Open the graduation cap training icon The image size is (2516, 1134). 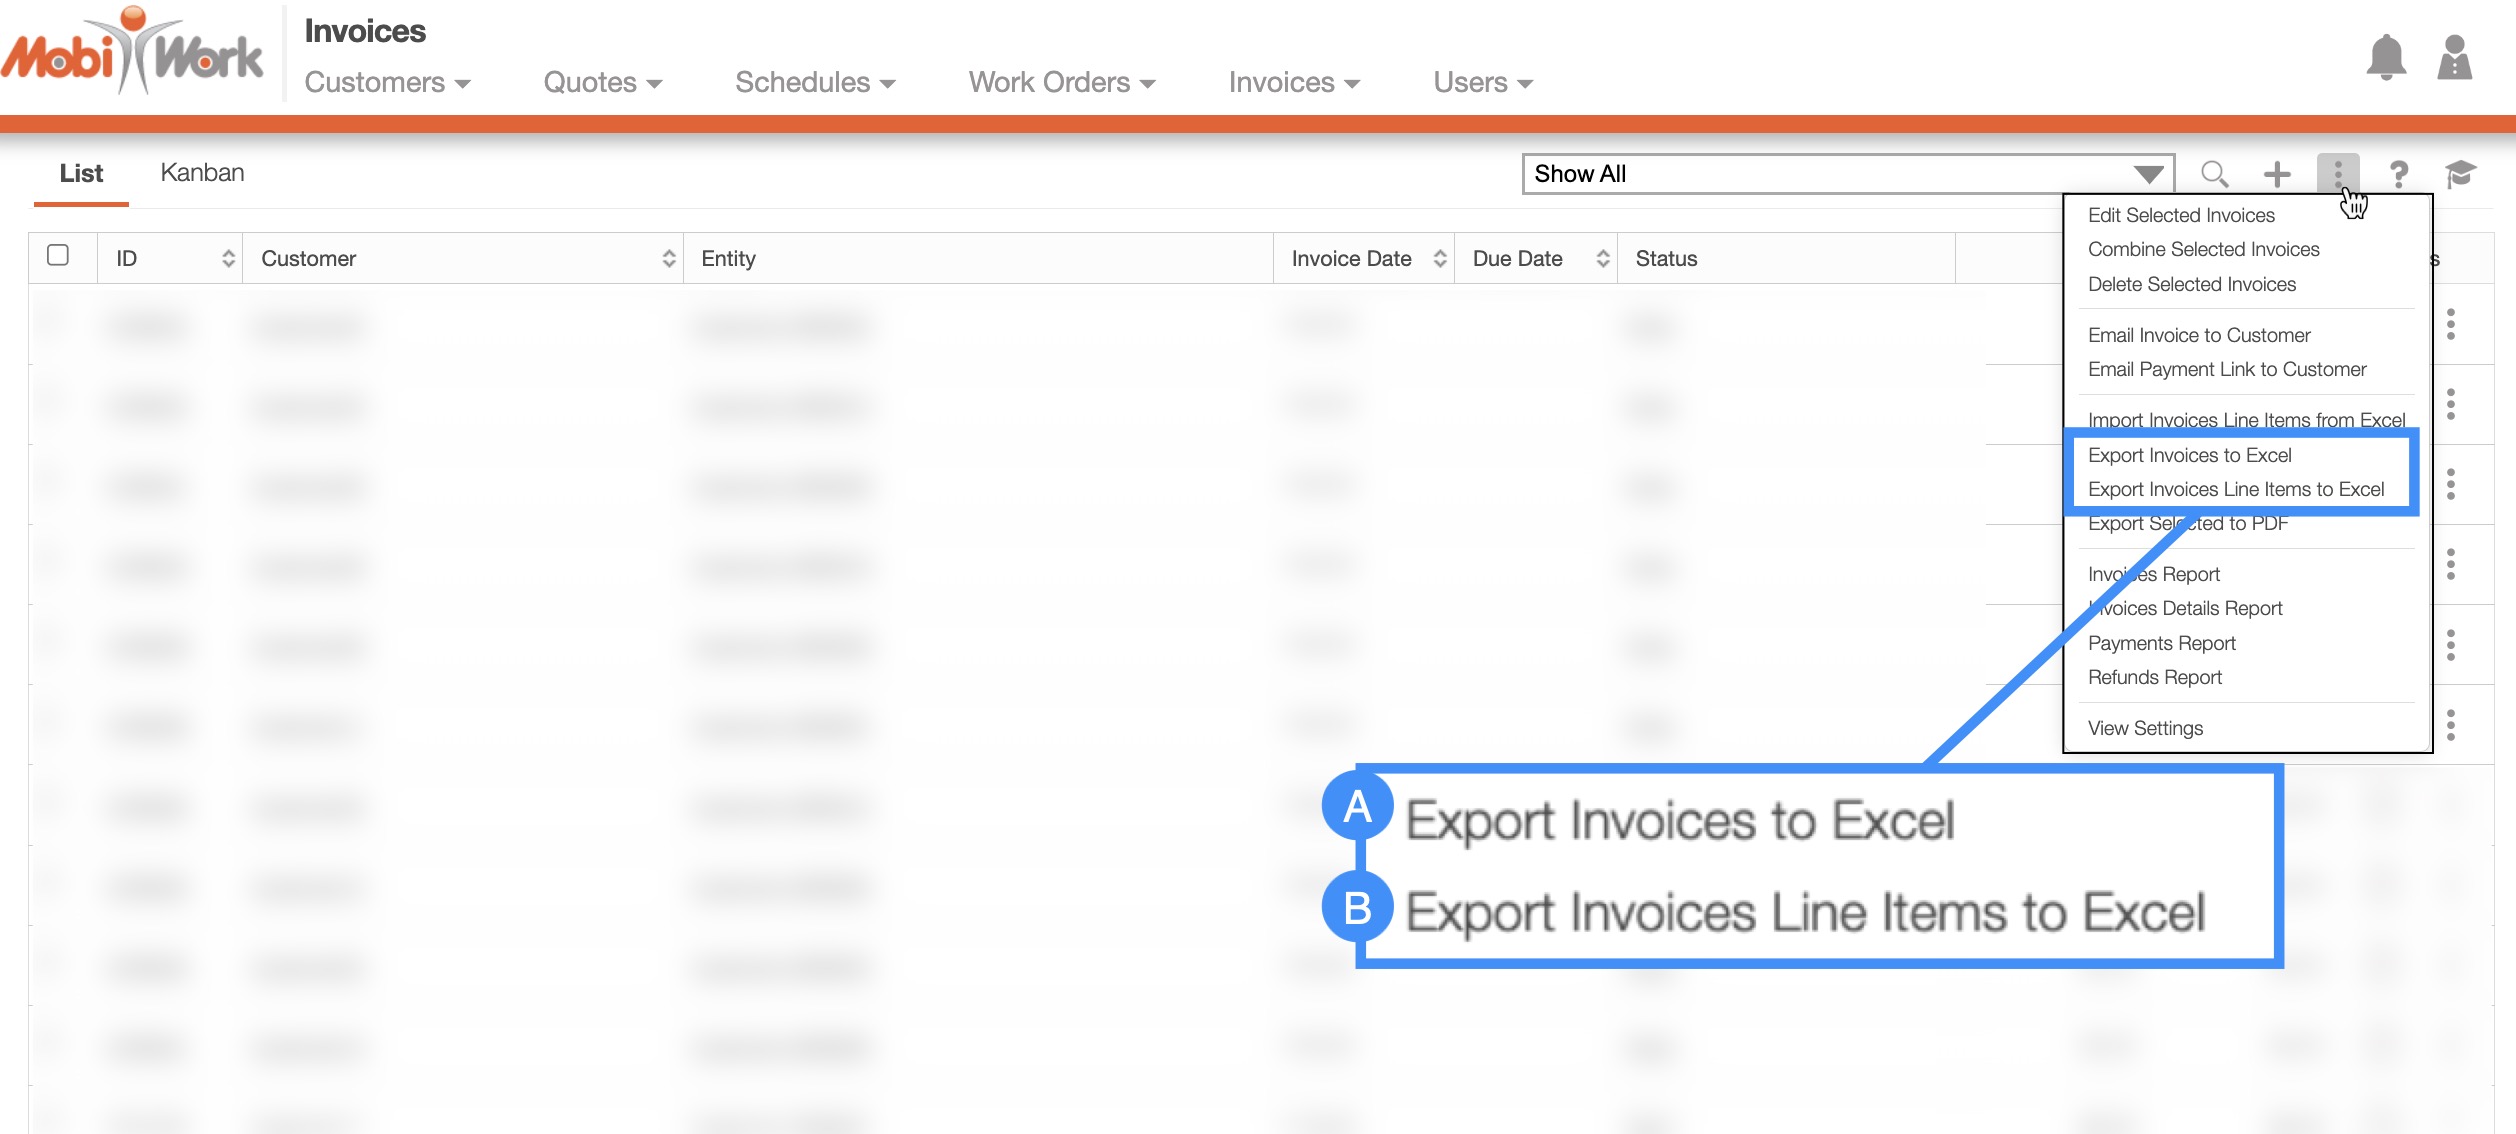pyautogui.click(x=2460, y=174)
